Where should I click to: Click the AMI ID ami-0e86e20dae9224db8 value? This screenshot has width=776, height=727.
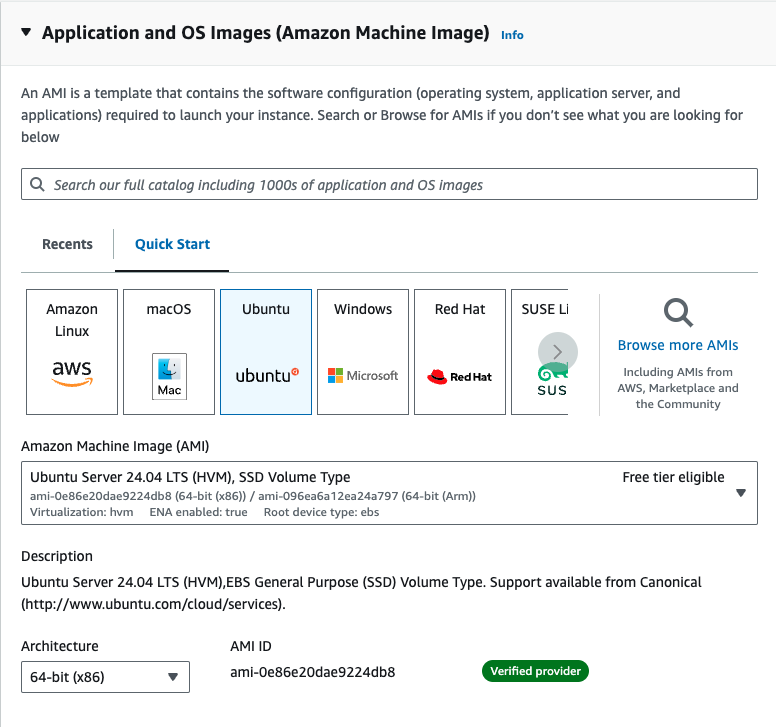(x=313, y=672)
